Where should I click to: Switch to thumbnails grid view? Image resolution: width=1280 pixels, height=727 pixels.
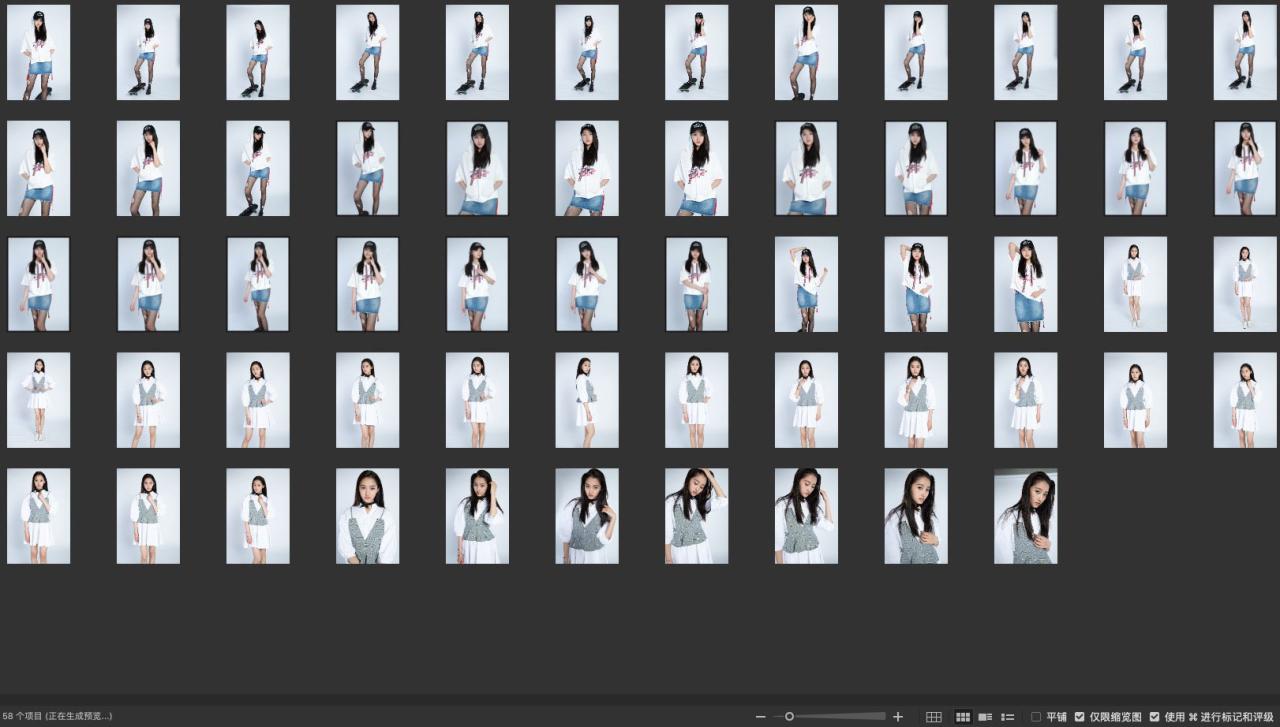[963, 717]
